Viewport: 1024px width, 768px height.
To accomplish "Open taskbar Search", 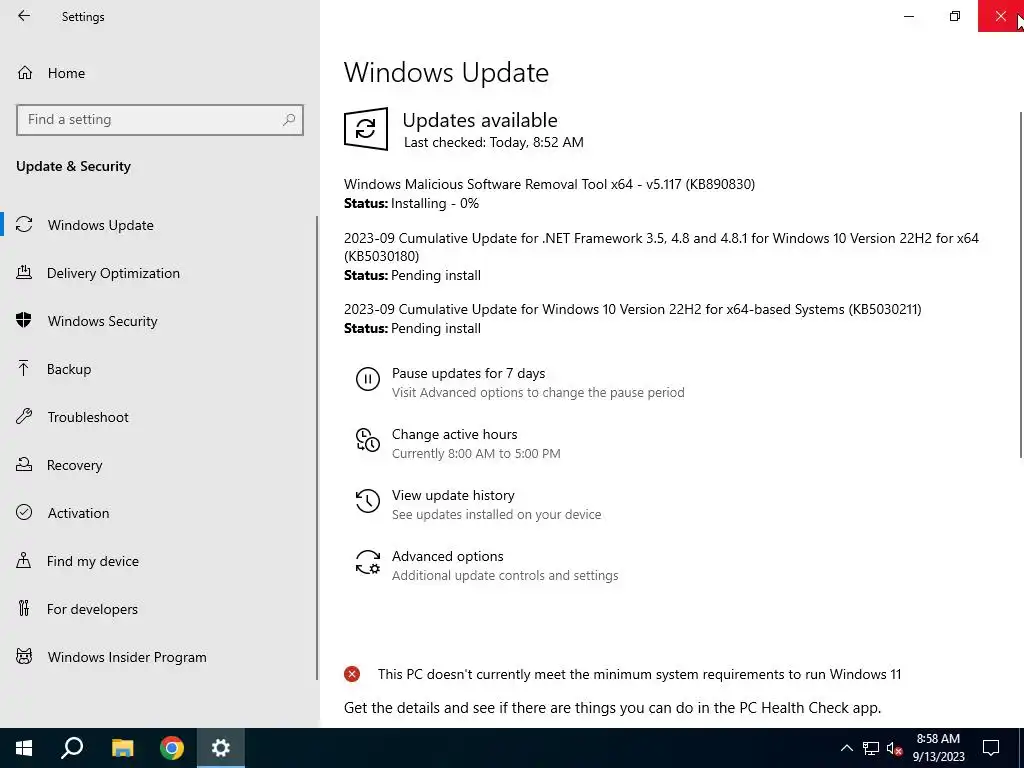I will [72, 748].
